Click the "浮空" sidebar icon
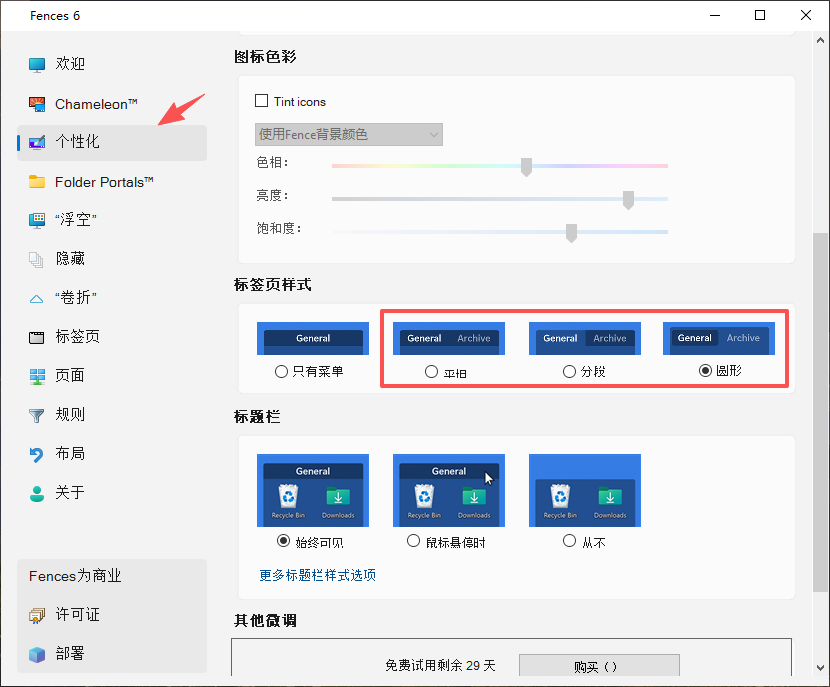This screenshot has width=830, height=687. (x=37, y=220)
